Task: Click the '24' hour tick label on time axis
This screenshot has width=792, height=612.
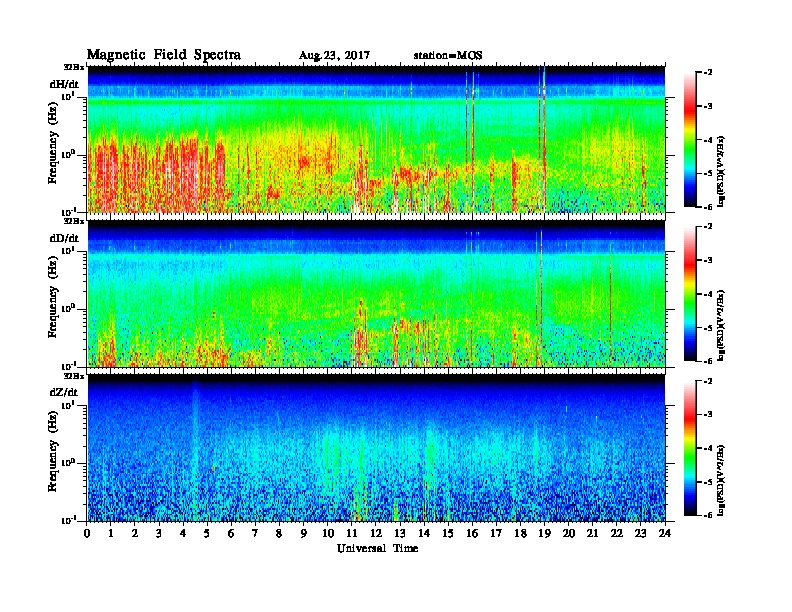Action: pyautogui.click(x=665, y=534)
